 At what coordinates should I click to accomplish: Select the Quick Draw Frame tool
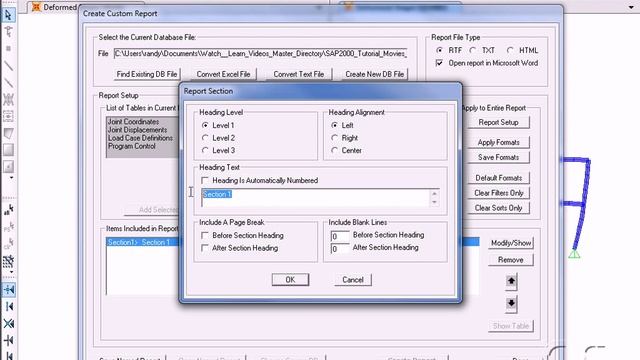click(x=8, y=82)
